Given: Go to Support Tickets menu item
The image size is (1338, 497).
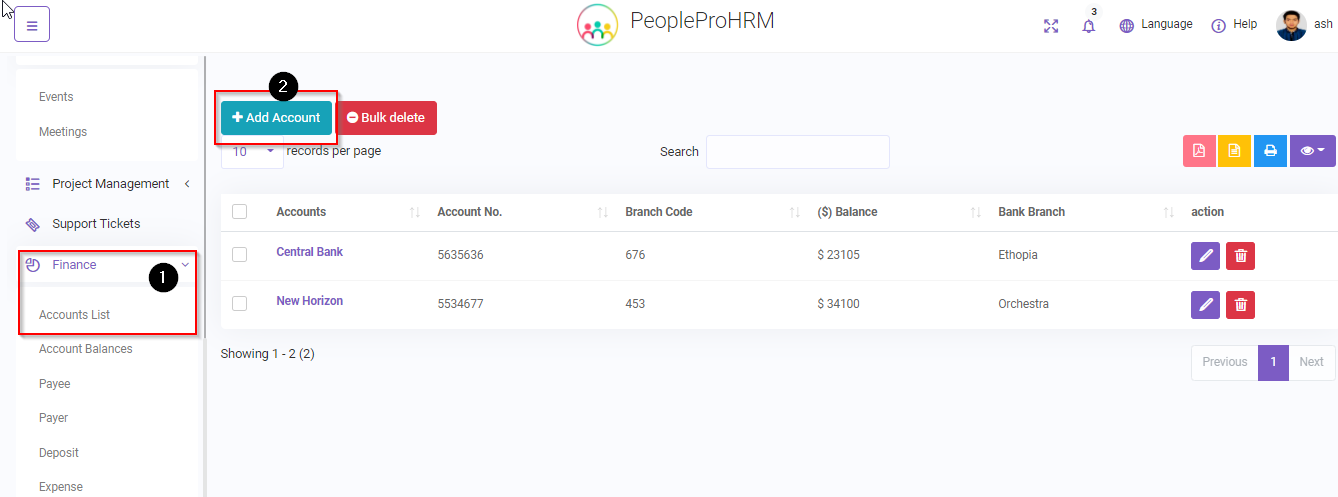Looking at the screenshot, I should click(96, 224).
